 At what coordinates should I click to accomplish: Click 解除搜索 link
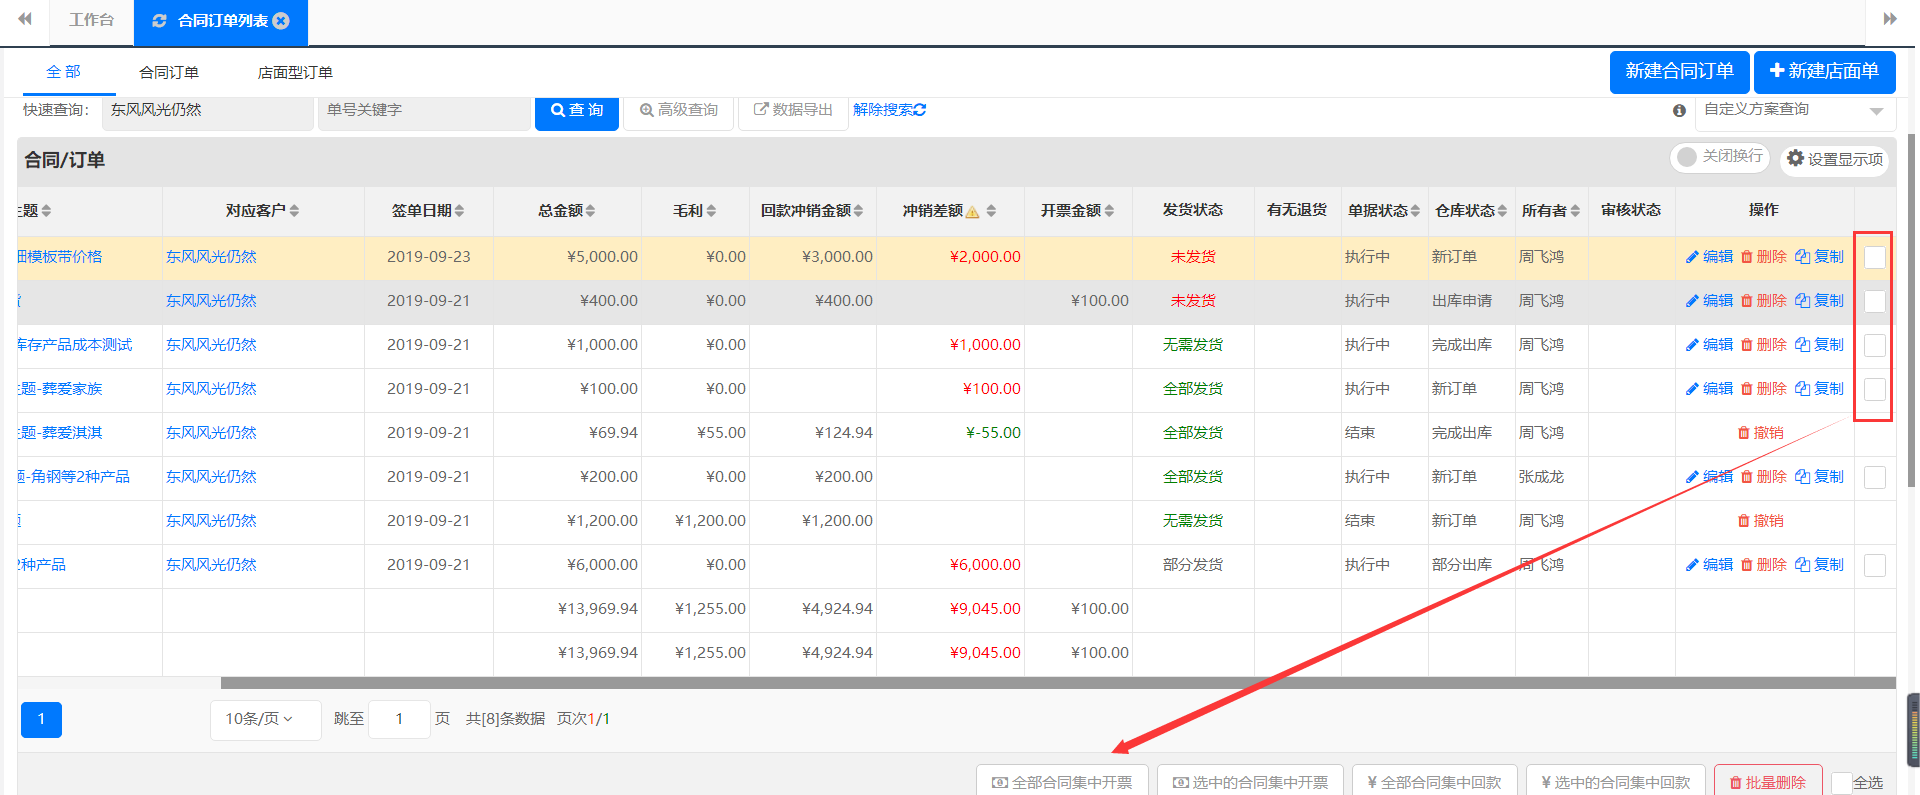coord(889,110)
